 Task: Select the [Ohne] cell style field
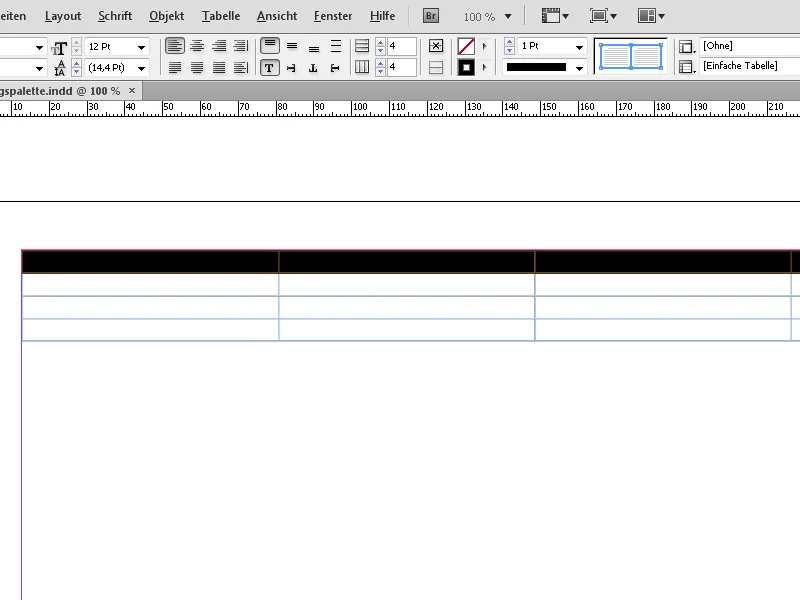point(749,46)
